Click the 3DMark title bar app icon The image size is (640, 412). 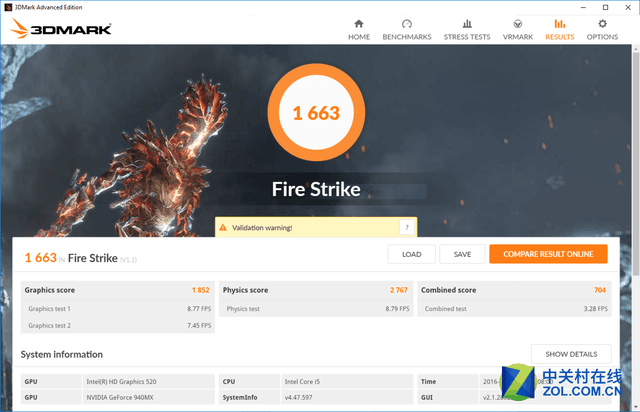(x=8, y=7)
